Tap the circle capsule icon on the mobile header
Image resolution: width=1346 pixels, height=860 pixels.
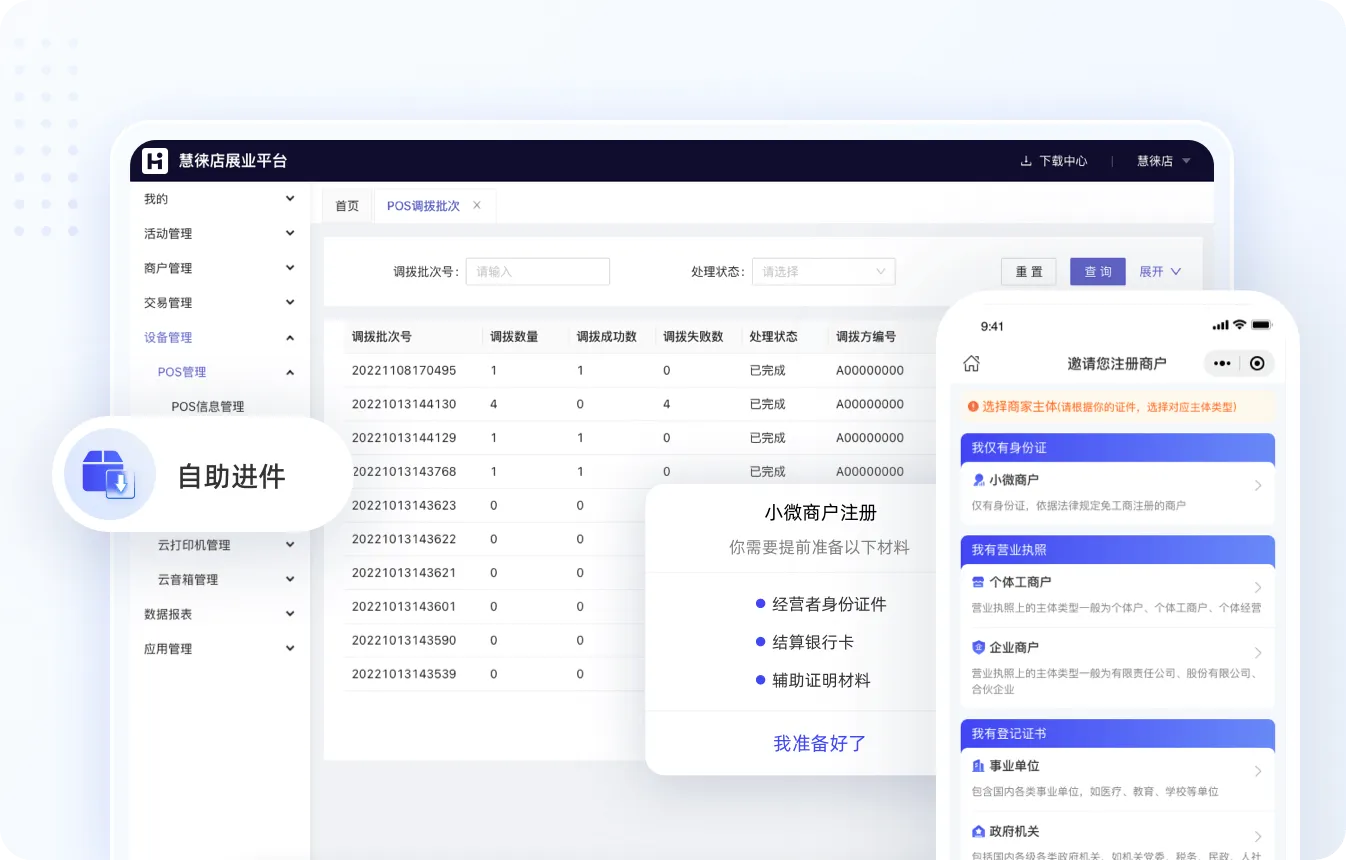pos(1258,363)
